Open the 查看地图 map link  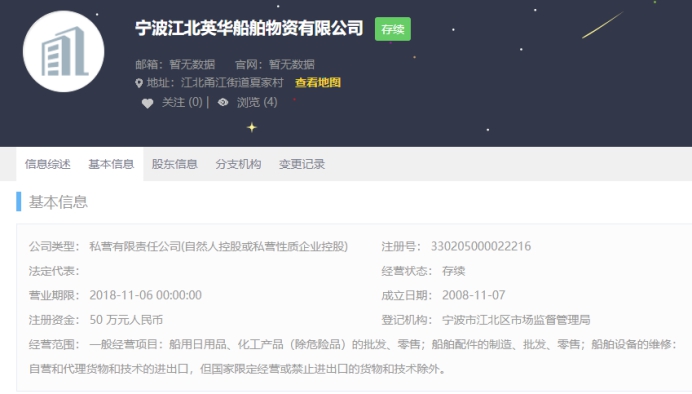click(x=318, y=83)
